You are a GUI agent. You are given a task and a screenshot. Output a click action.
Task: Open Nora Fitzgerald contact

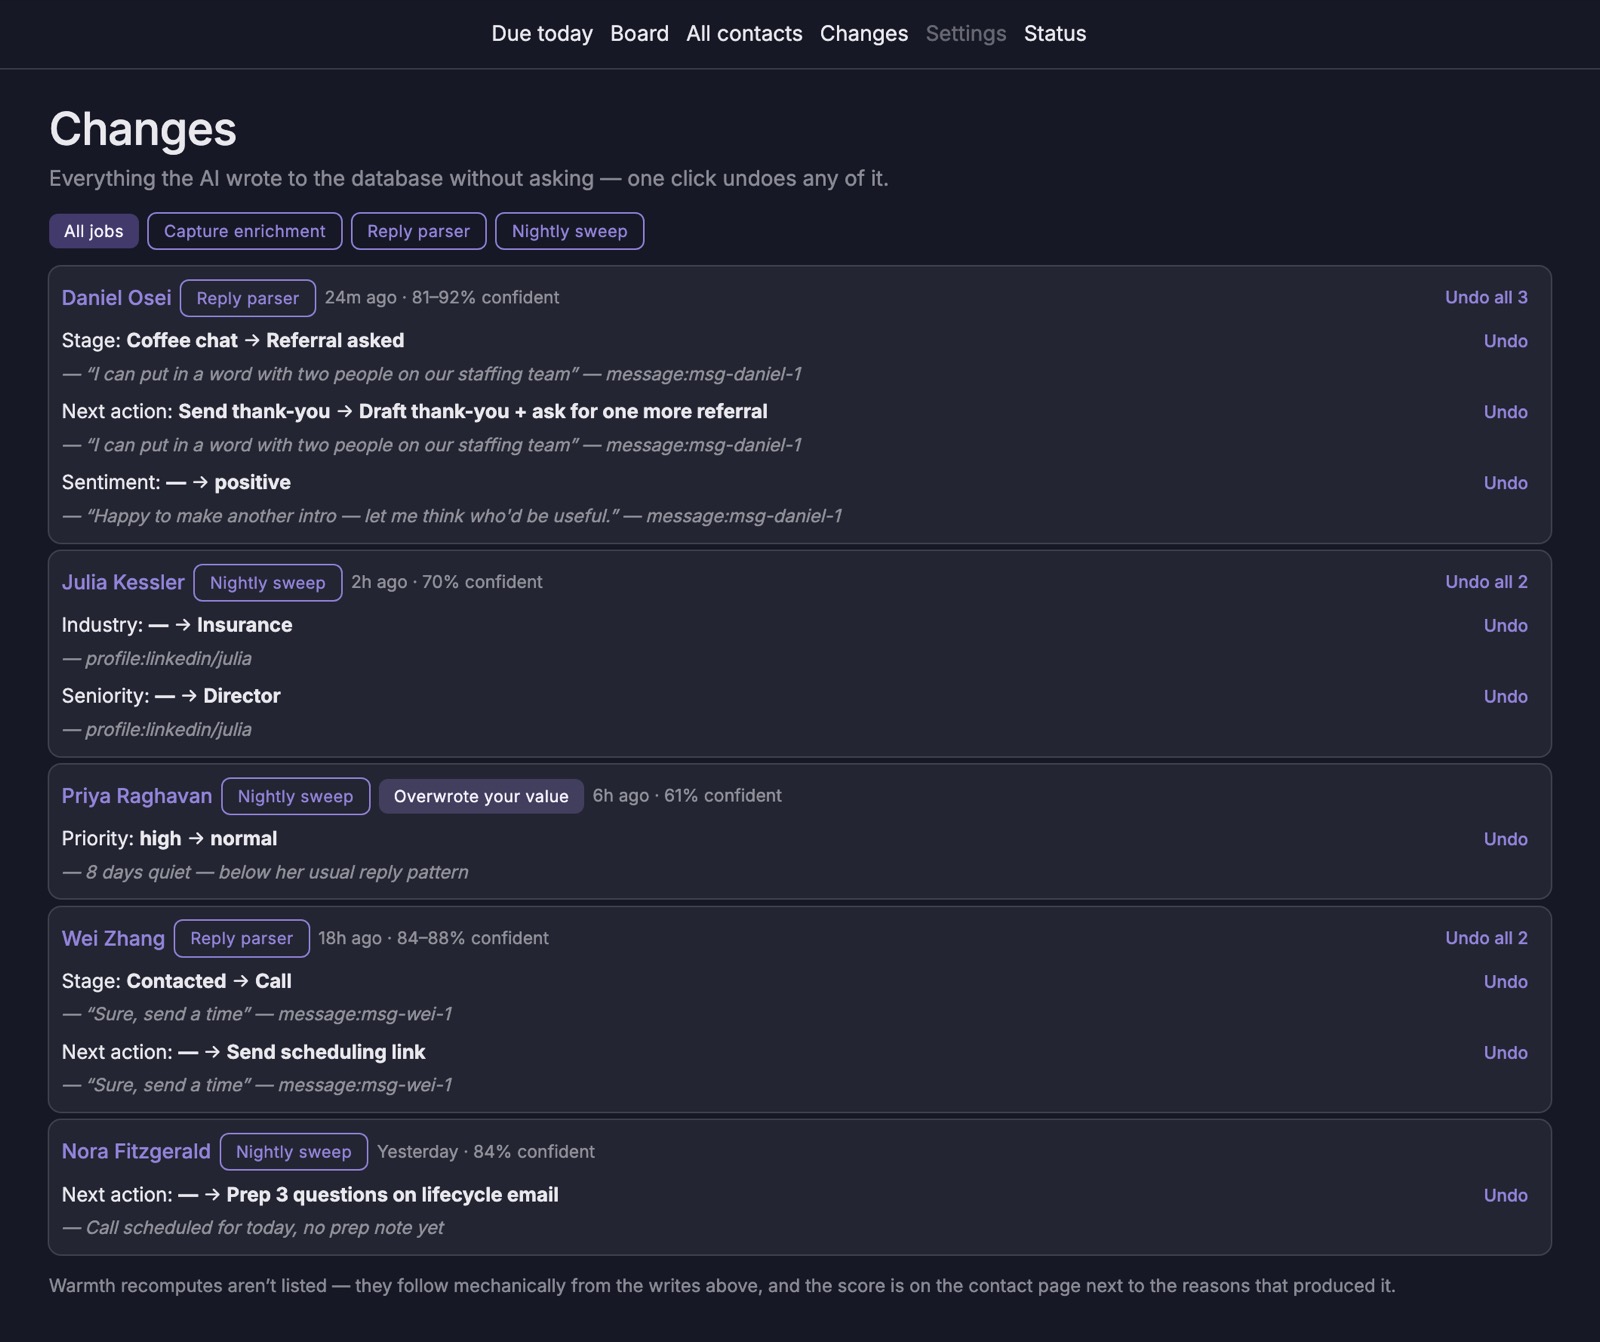point(136,1151)
